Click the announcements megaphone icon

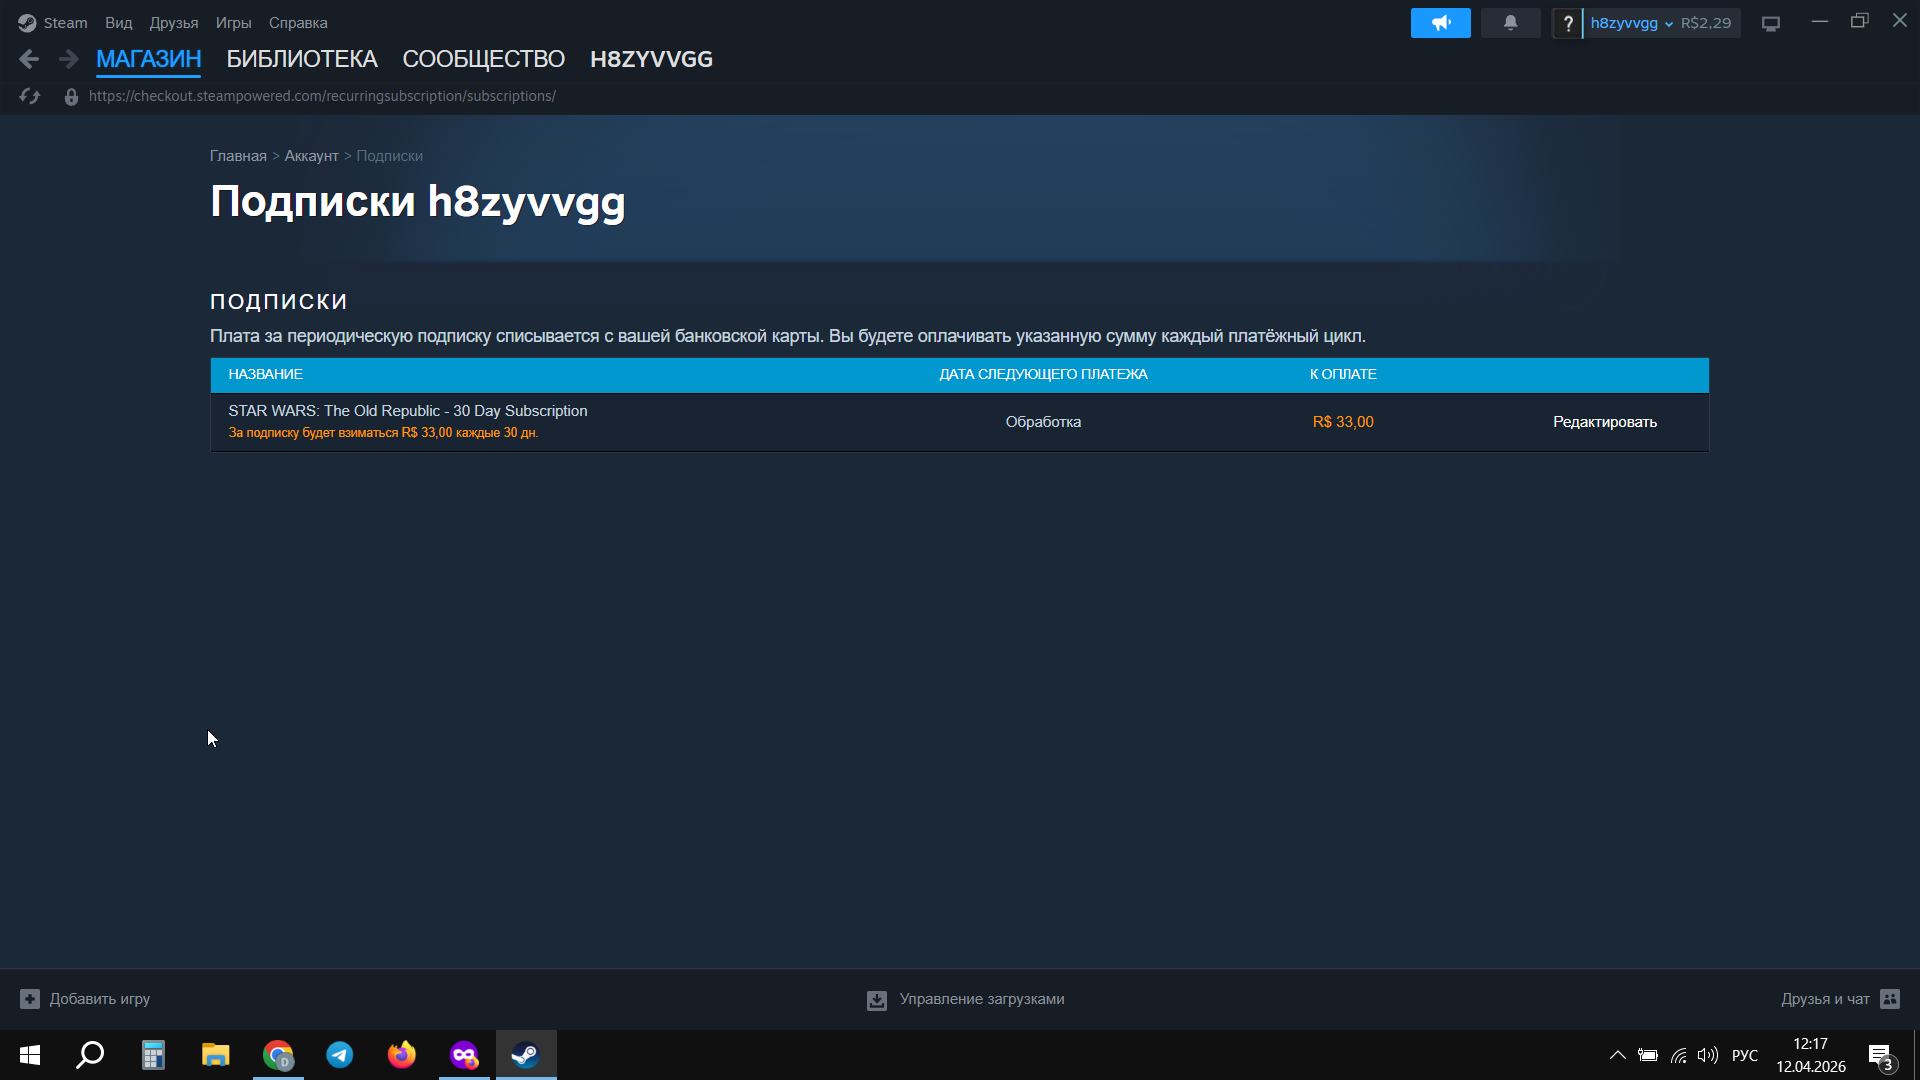1440,23
